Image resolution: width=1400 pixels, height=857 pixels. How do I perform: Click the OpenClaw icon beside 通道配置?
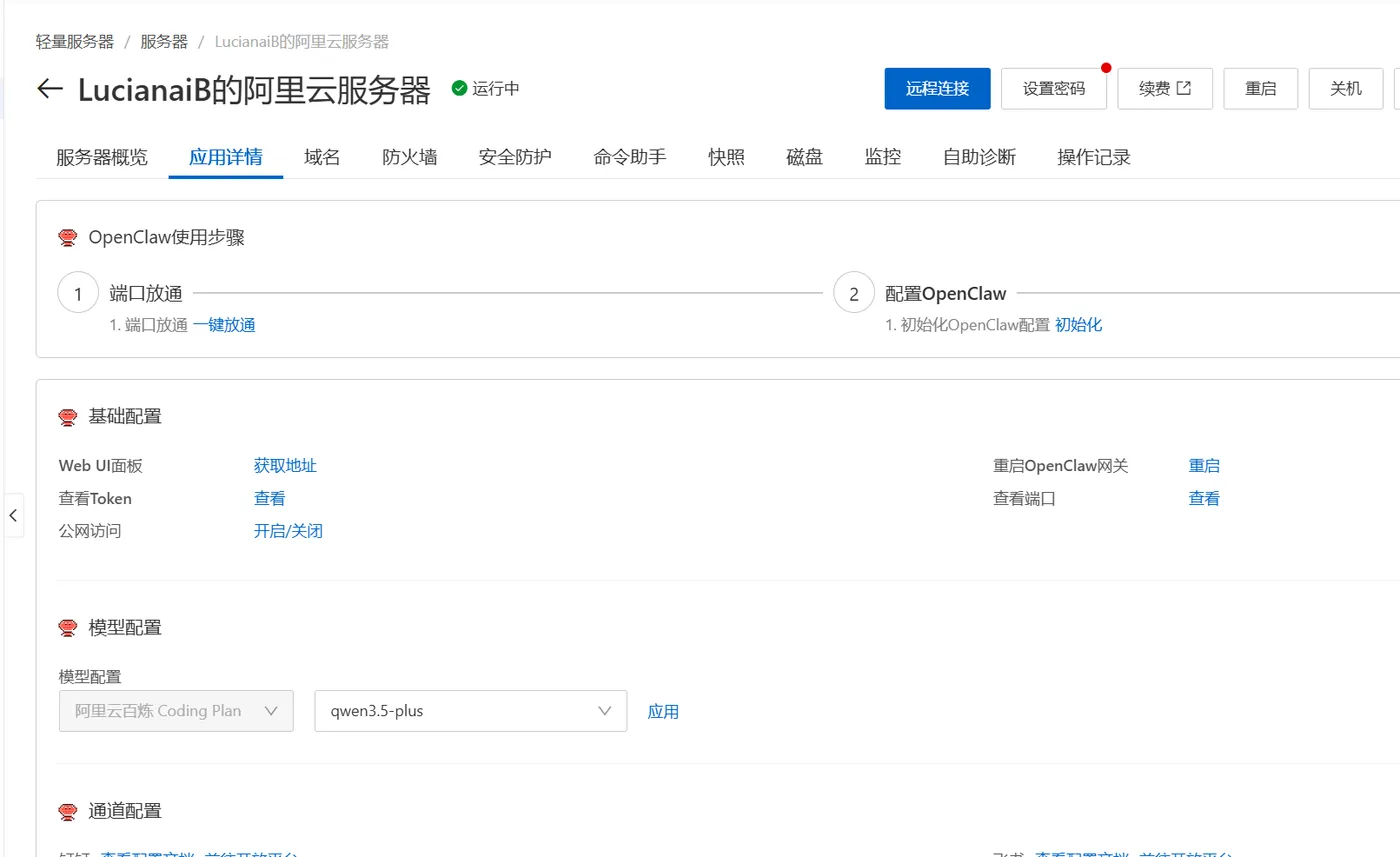[x=68, y=811]
